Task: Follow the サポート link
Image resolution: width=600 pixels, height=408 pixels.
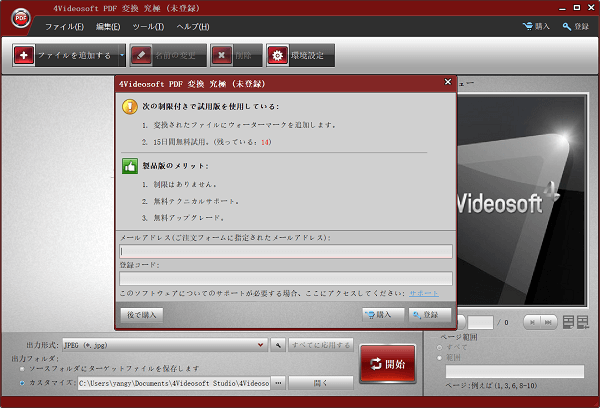Action: tap(422, 293)
